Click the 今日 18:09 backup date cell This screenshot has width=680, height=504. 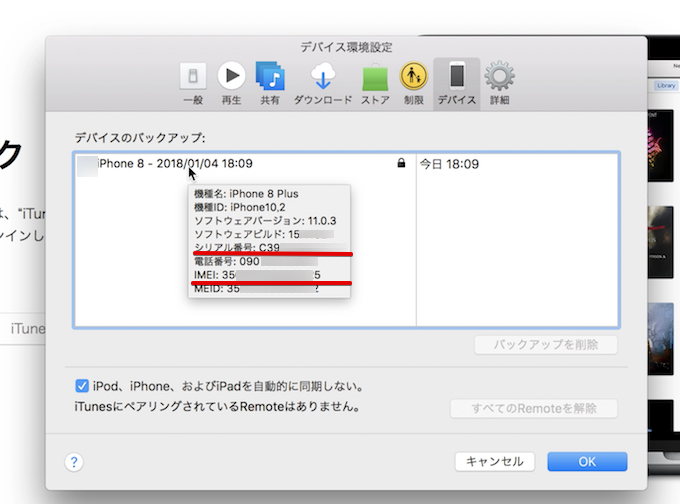coord(449,163)
